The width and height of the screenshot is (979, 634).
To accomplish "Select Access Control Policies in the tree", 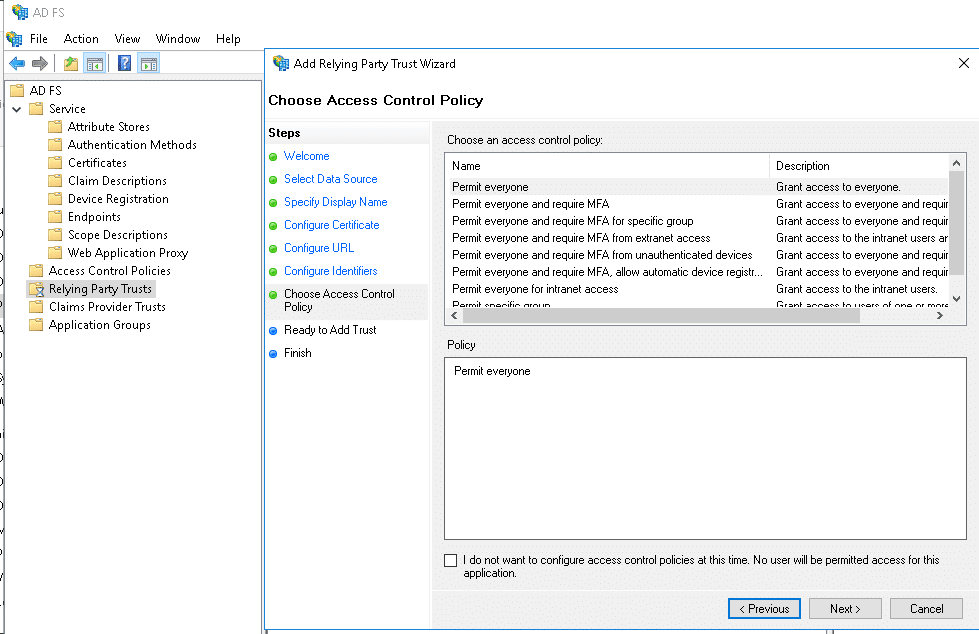I will [110, 271].
